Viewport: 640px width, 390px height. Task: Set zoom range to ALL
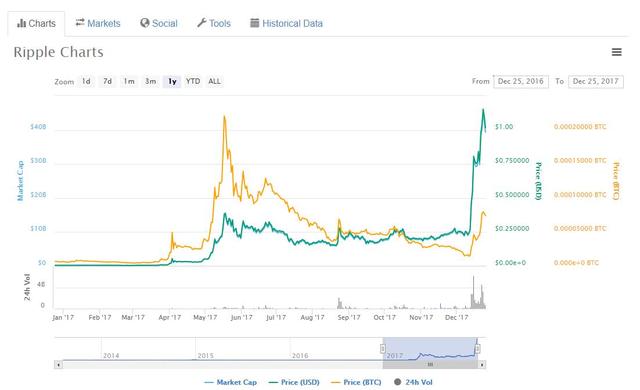click(x=214, y=81)
